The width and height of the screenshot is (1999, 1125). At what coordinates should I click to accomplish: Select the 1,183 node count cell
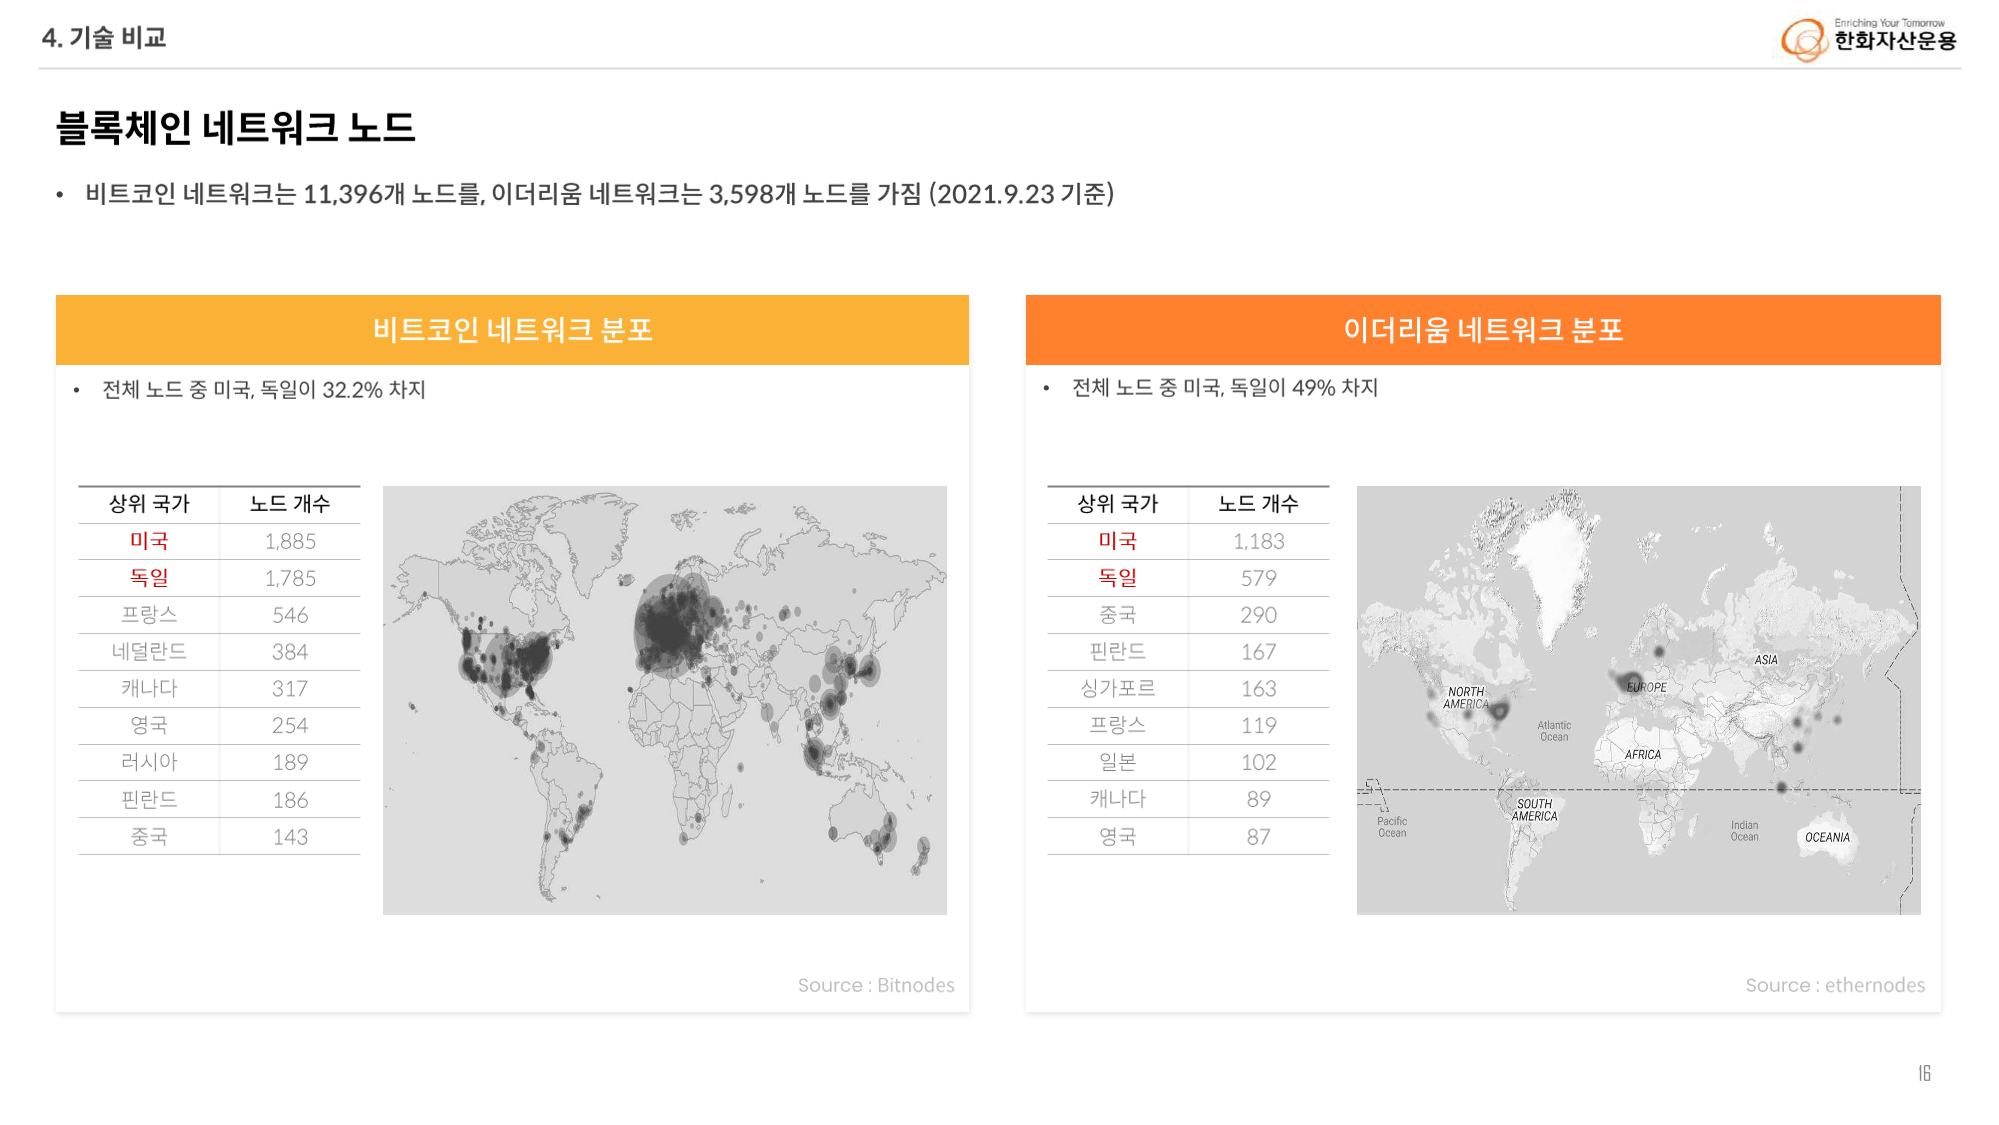(x=1258, y=541)
